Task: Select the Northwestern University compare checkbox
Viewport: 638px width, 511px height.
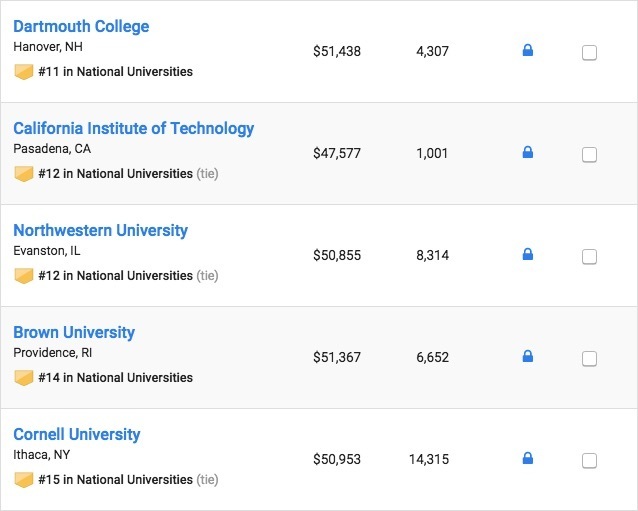Action: pyautogui.click(x=589, y=257)
